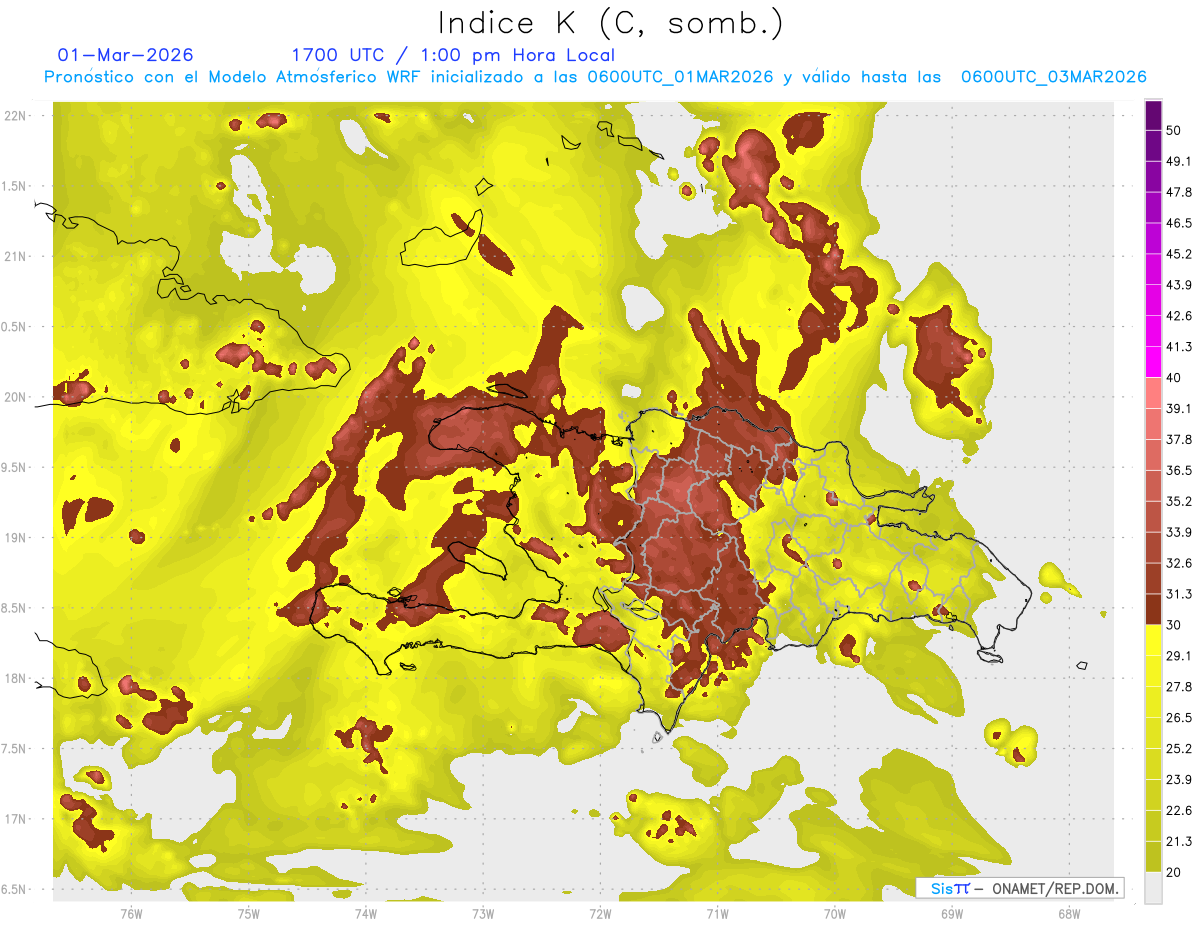The image size is (1200, 927).
Task: Click the legend value "33.9"
Action: 1179,532
